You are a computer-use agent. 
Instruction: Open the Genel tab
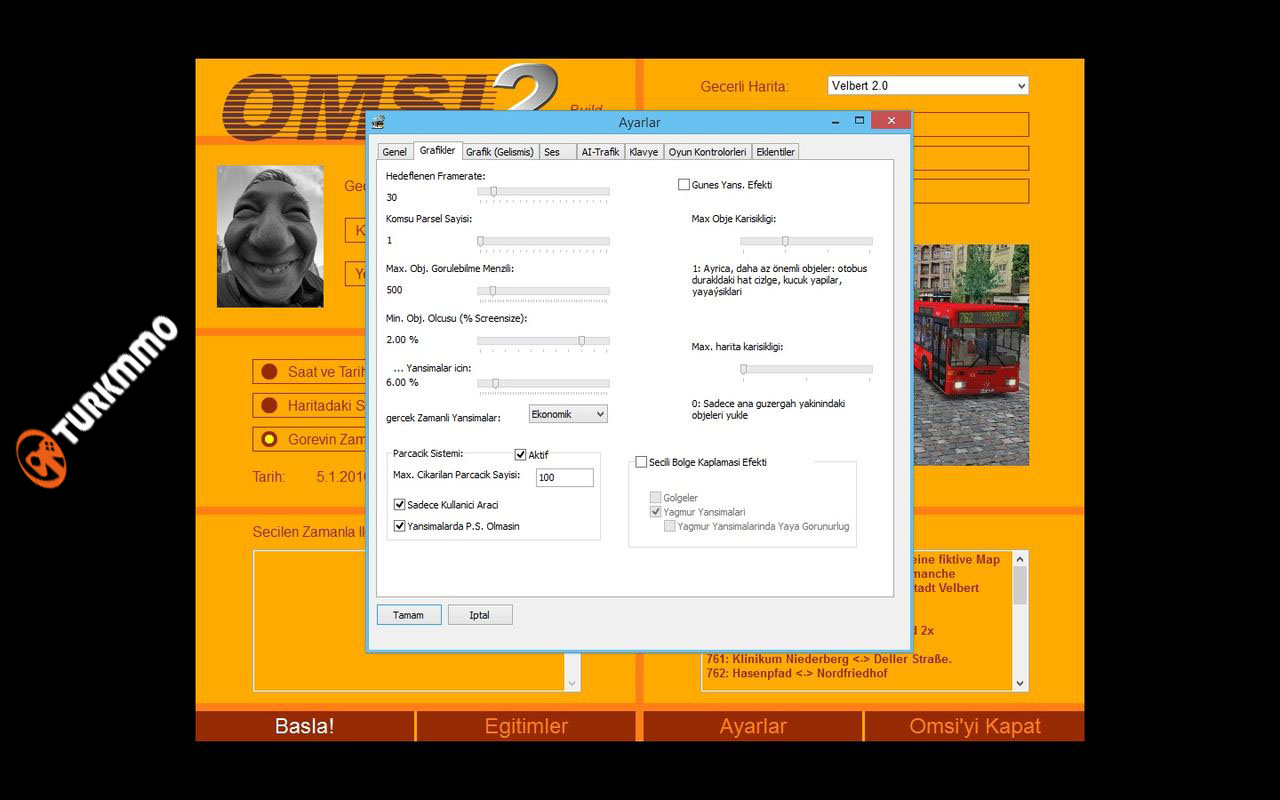[x=394, y=152]
